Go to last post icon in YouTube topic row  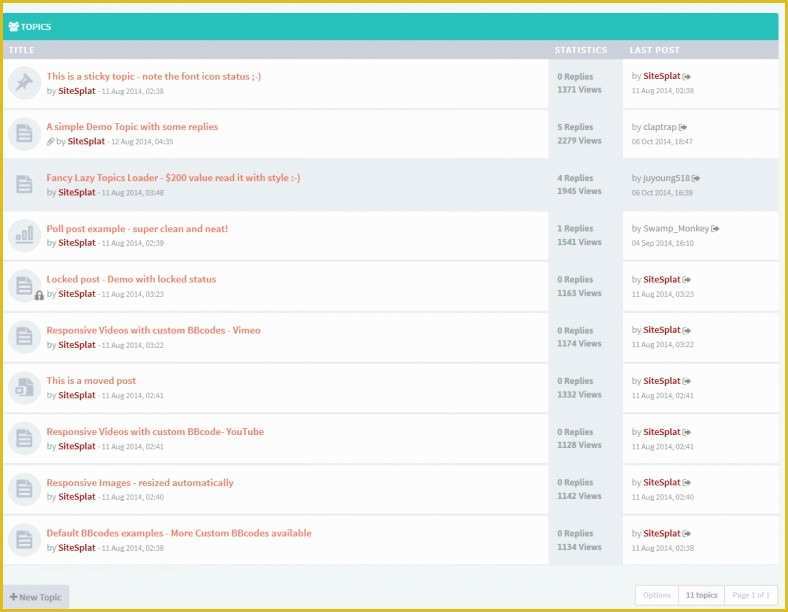[686, 432]
